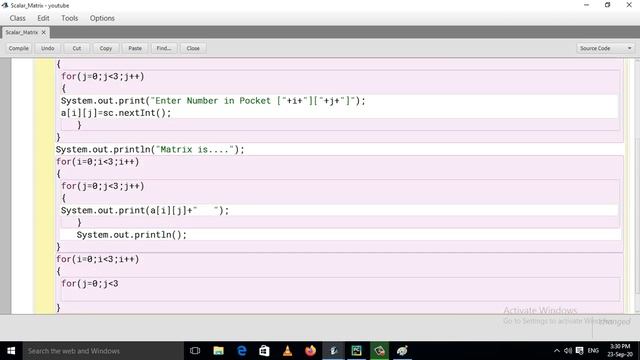
Task: Click the last taskbar app icon
Action: [x=402, y=351]
